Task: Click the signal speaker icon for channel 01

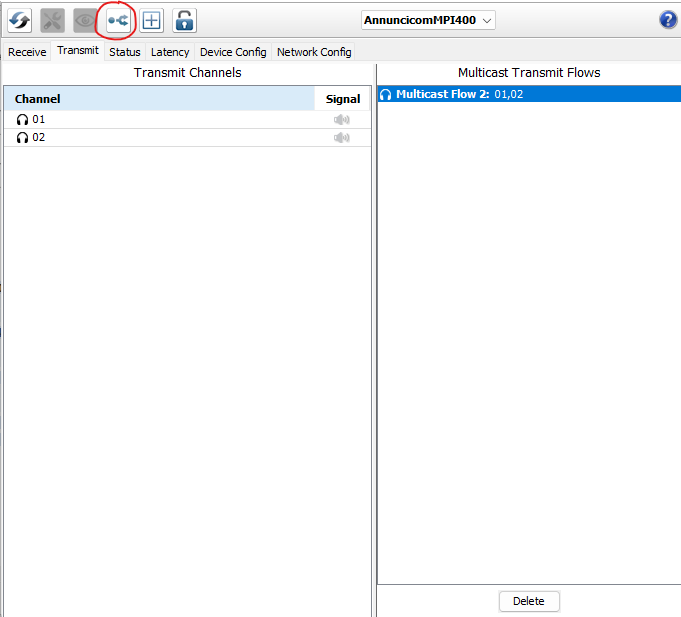Action: pyautogui.click(x=342, y=120)
